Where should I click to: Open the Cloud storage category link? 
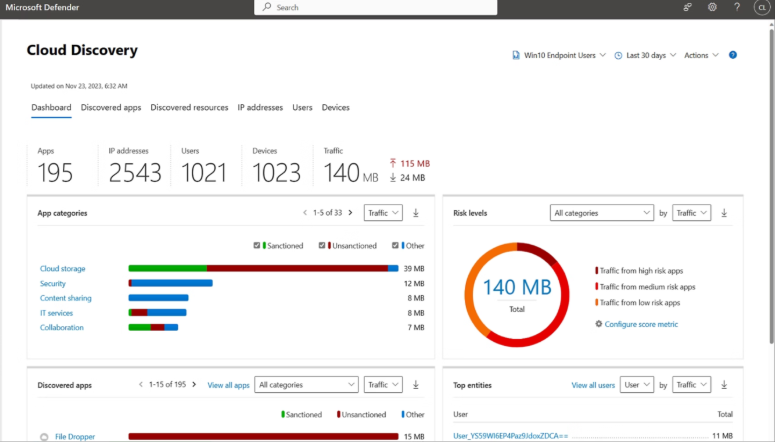pos(63,268)
